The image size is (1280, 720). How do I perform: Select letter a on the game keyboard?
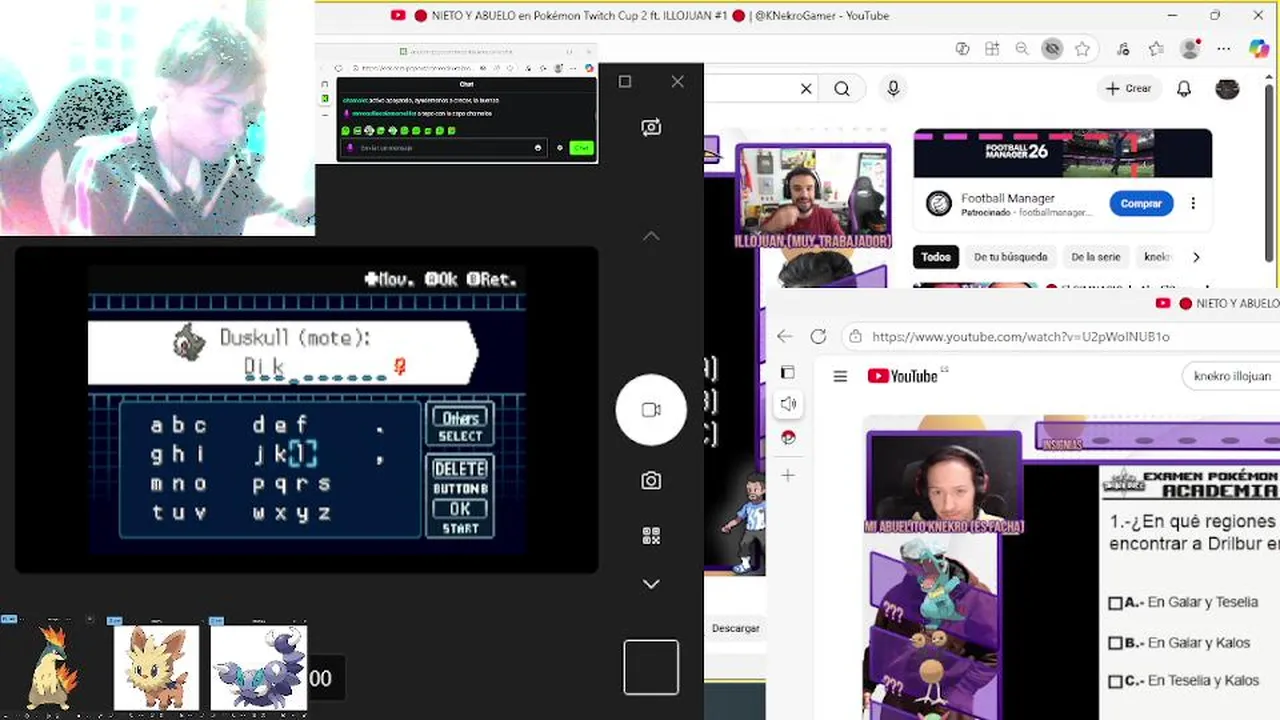(x=156, y=426)
